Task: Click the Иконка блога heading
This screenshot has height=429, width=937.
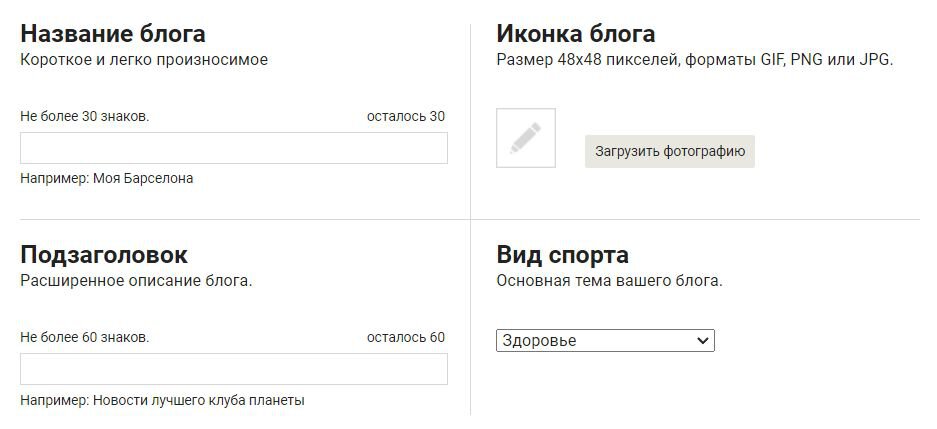Action: click(x=575, y=34)
